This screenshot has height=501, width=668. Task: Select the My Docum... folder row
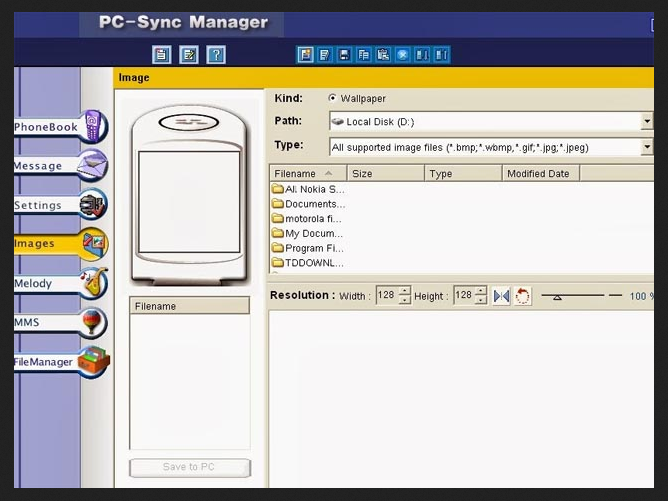tap(307, 233)
